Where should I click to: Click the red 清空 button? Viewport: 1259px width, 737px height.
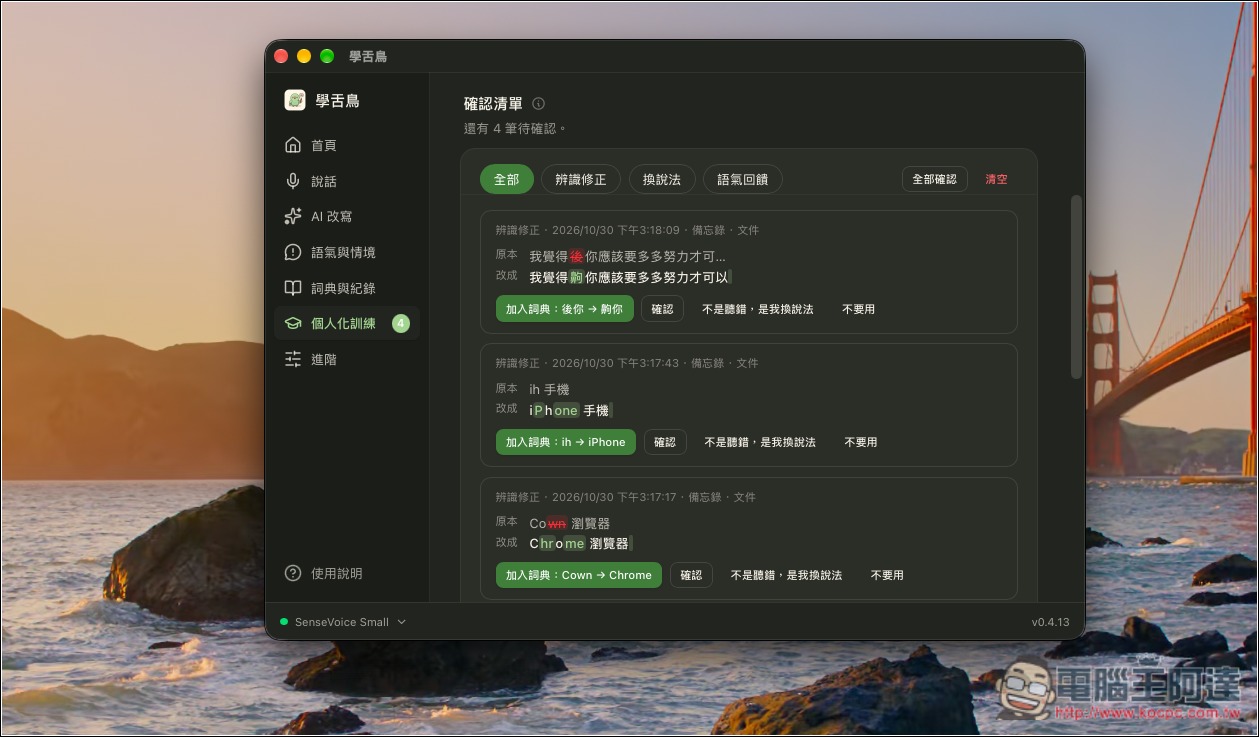click(x=997, y=179)
